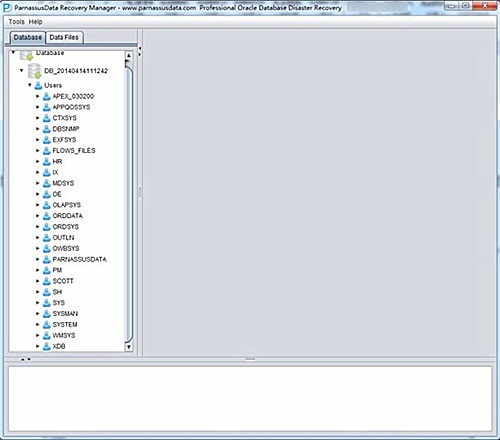Click the HR user icon

point(47,162)
